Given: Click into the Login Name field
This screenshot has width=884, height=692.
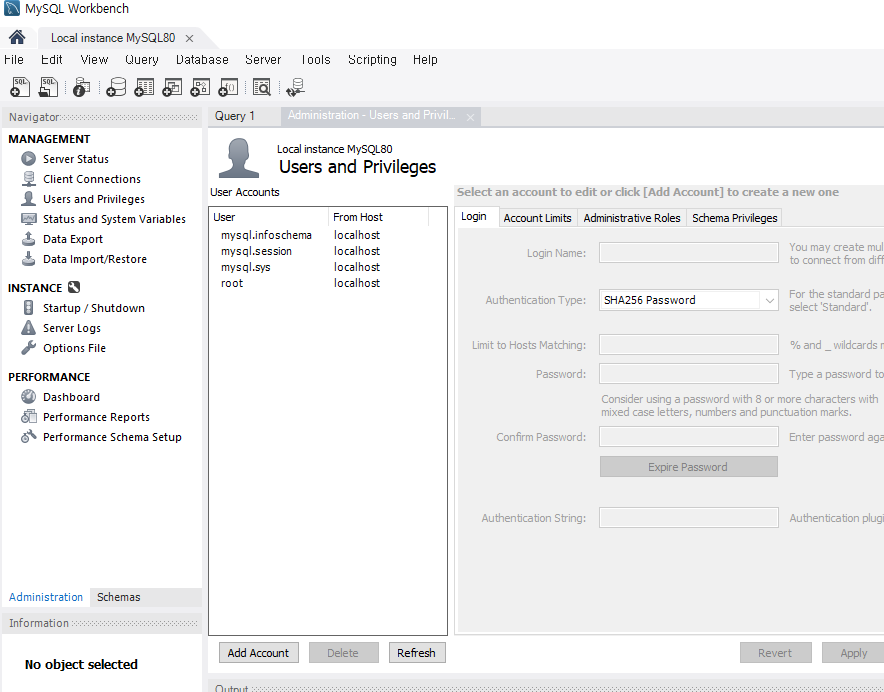Looking at the screenshot, I should click(x=688, y=253).
